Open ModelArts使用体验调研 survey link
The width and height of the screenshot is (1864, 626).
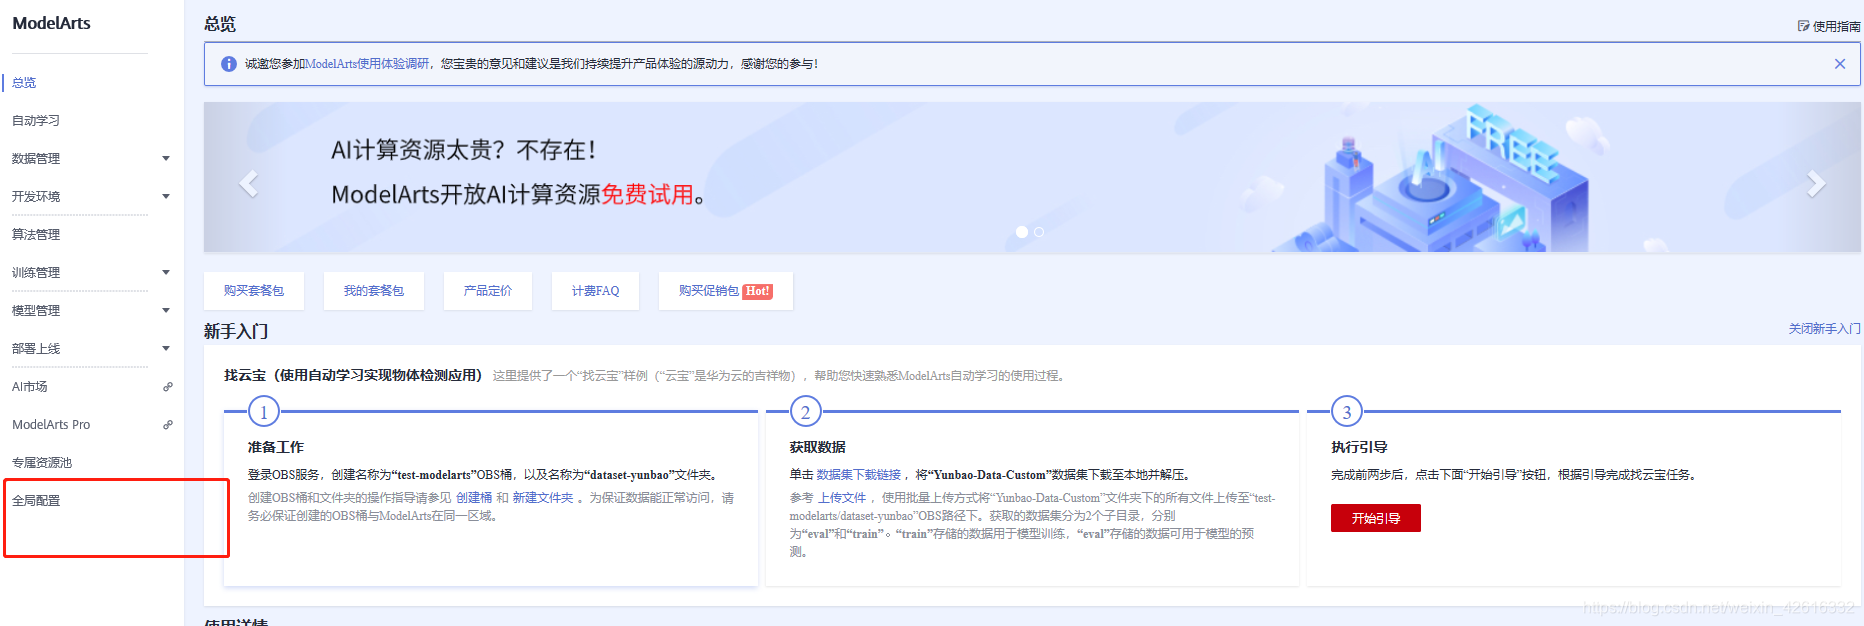click(367, 64)
